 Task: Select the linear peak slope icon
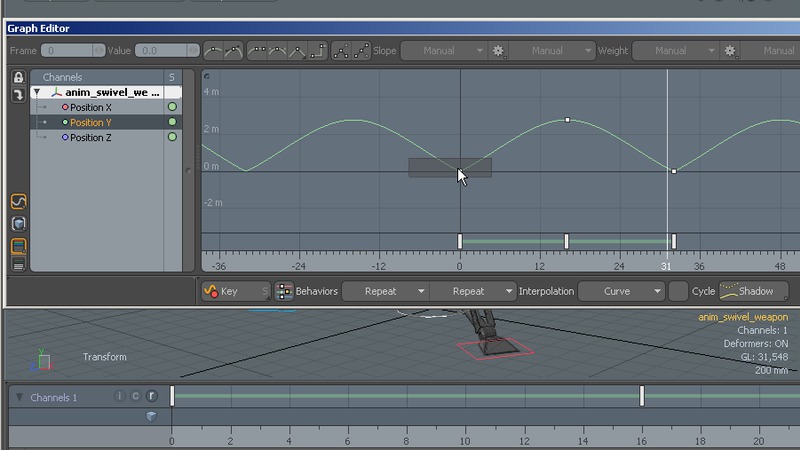297,51
